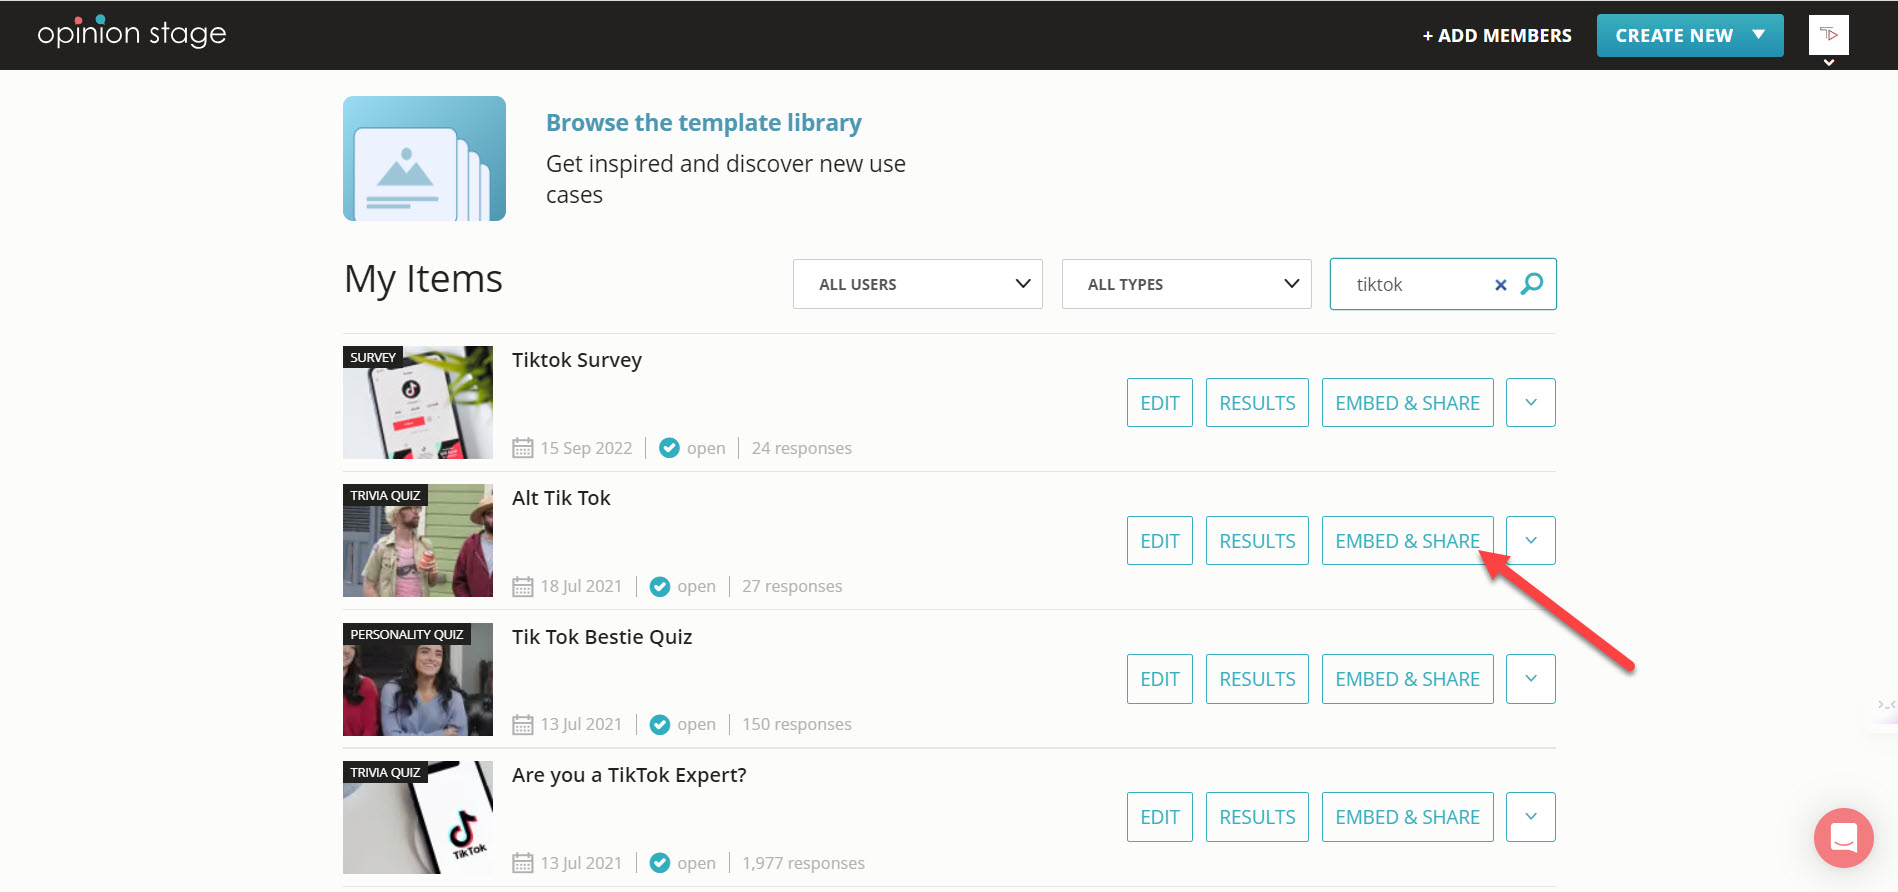The width and height of the screenshot is (1898, 892).
Task: Open the chat support bubble
Action: click(x=1843, y=838)
